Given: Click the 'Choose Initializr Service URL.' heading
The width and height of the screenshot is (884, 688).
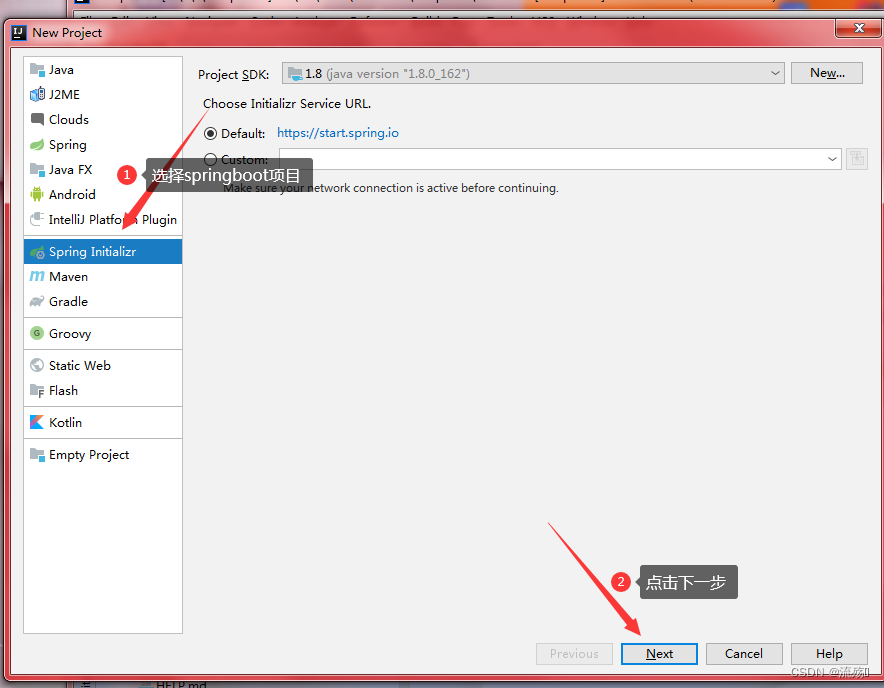Looking at the screenshot, I should point(287,104).
